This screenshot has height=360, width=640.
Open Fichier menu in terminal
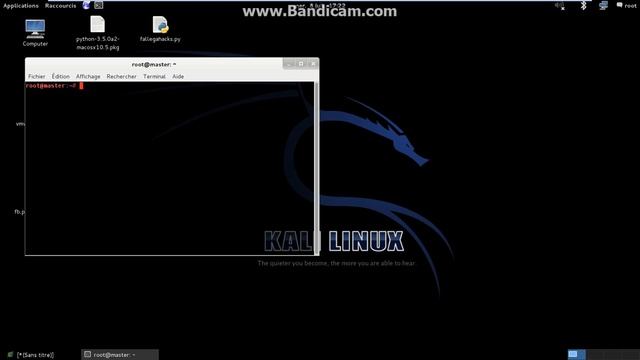(x=36, y=76)
